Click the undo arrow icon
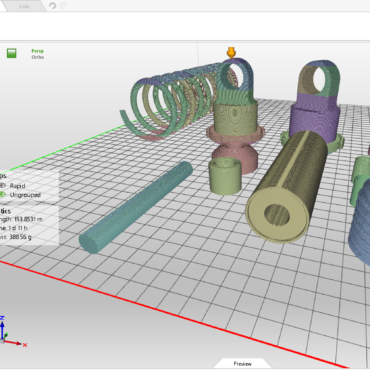Image resolution: width=370 pixels, height=370 pixels. [x=52, y=6]
